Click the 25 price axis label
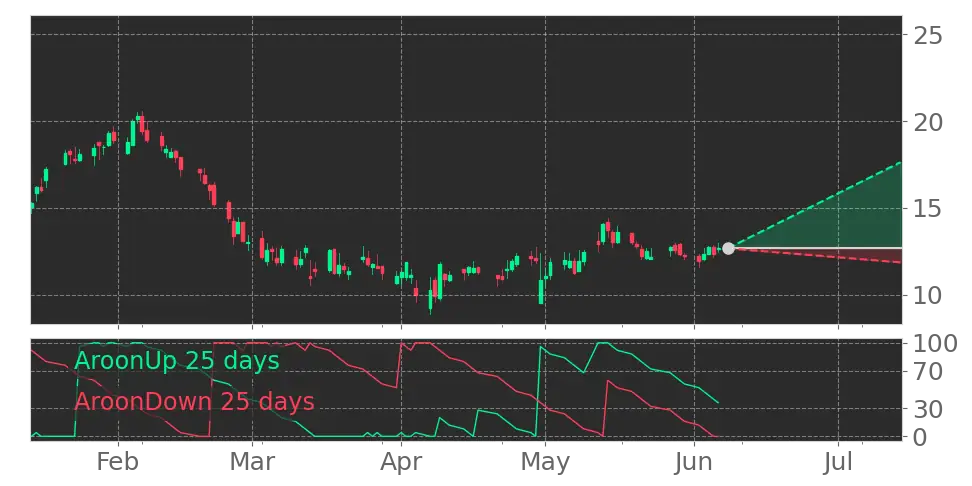The image size is (972, 486). tap(928, 35)
